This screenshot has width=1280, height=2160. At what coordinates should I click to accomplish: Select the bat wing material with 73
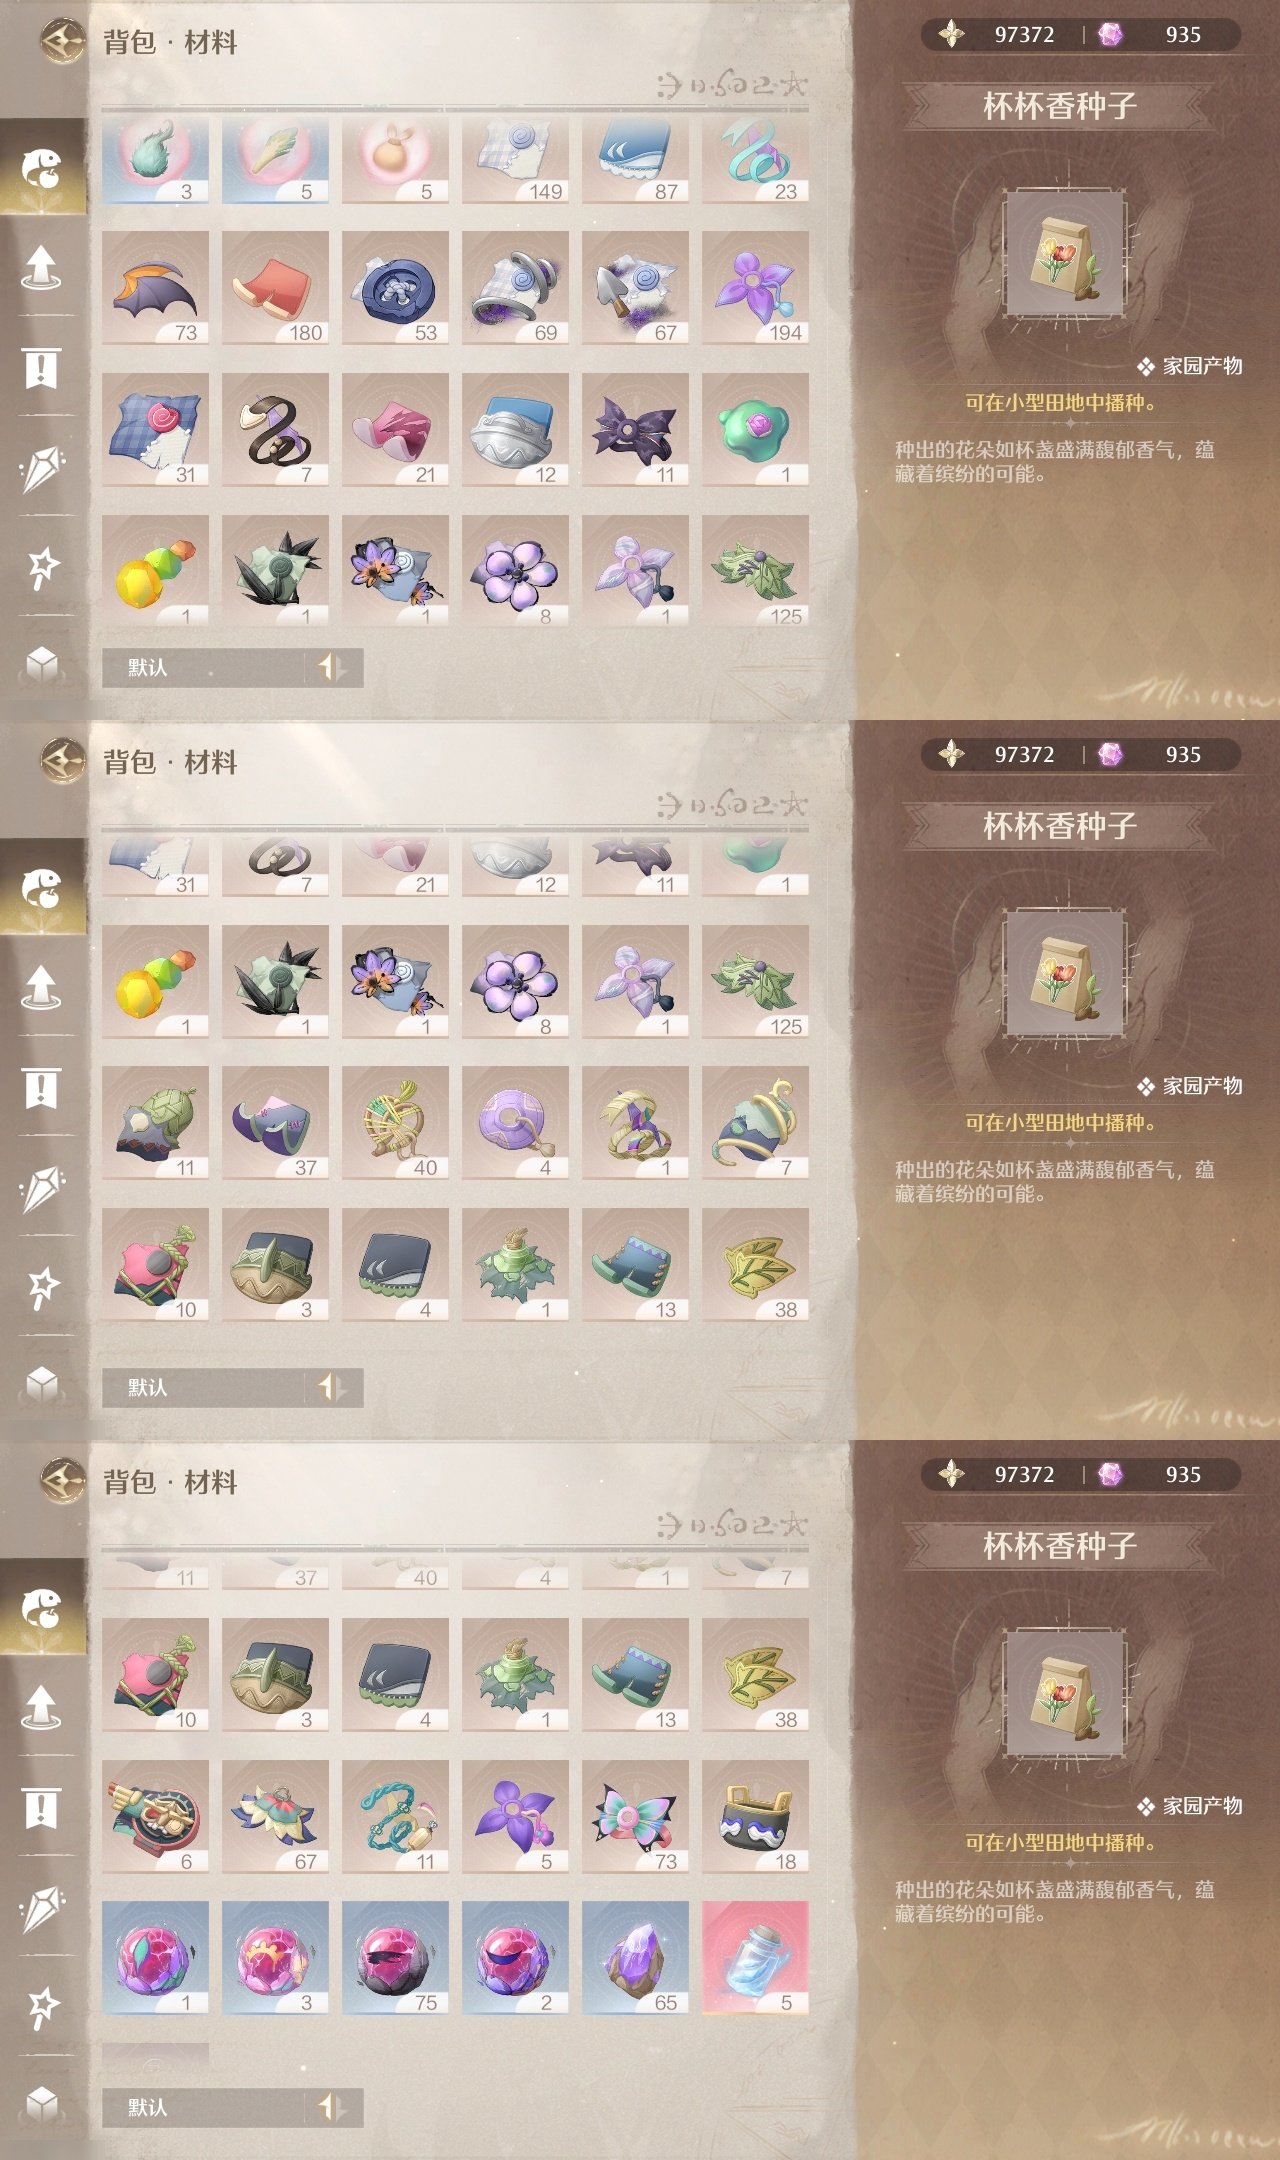point(155,288)
